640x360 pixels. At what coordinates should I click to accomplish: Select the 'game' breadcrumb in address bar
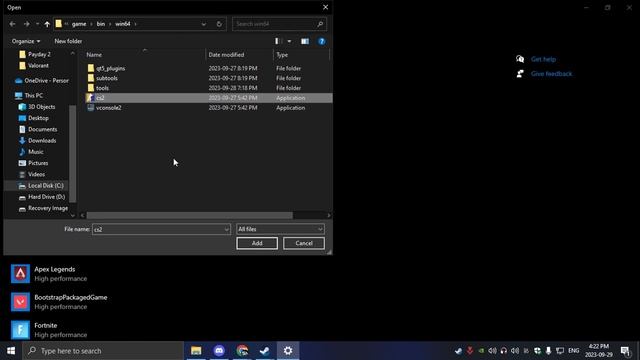(x=79, y=24)
